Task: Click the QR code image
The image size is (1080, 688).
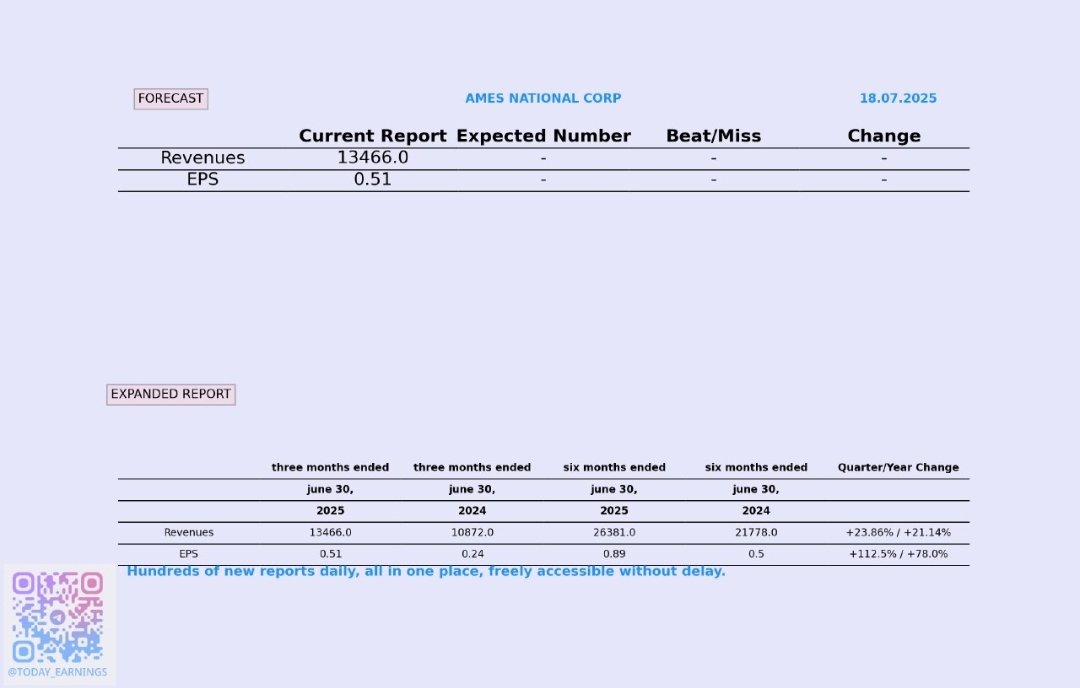Action: [58, 616]
